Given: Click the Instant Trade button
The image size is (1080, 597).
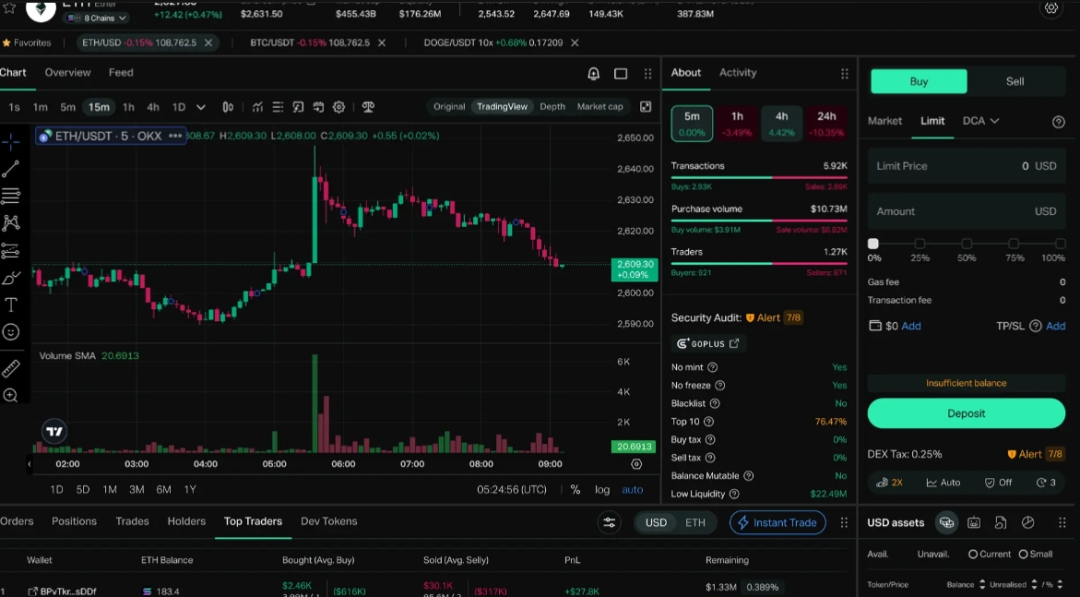Looking at the screenshot, I should pyautogui.click(x=778, y=523).
